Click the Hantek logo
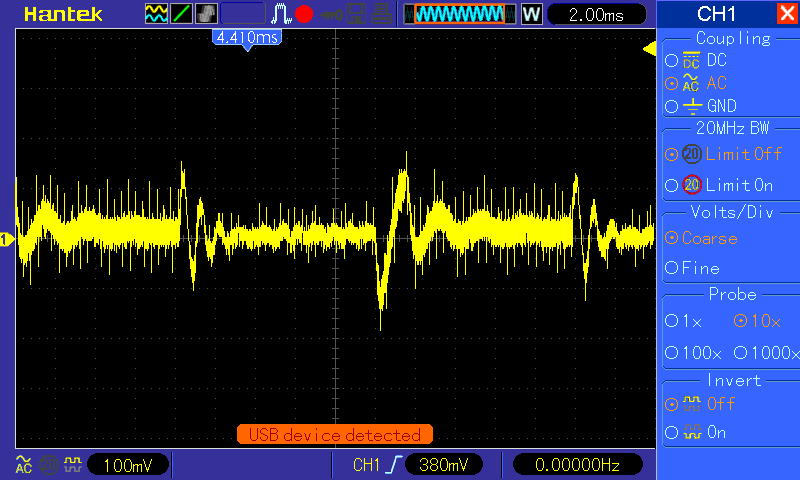This screenshot has width=800, height=480. click(63, 14)
